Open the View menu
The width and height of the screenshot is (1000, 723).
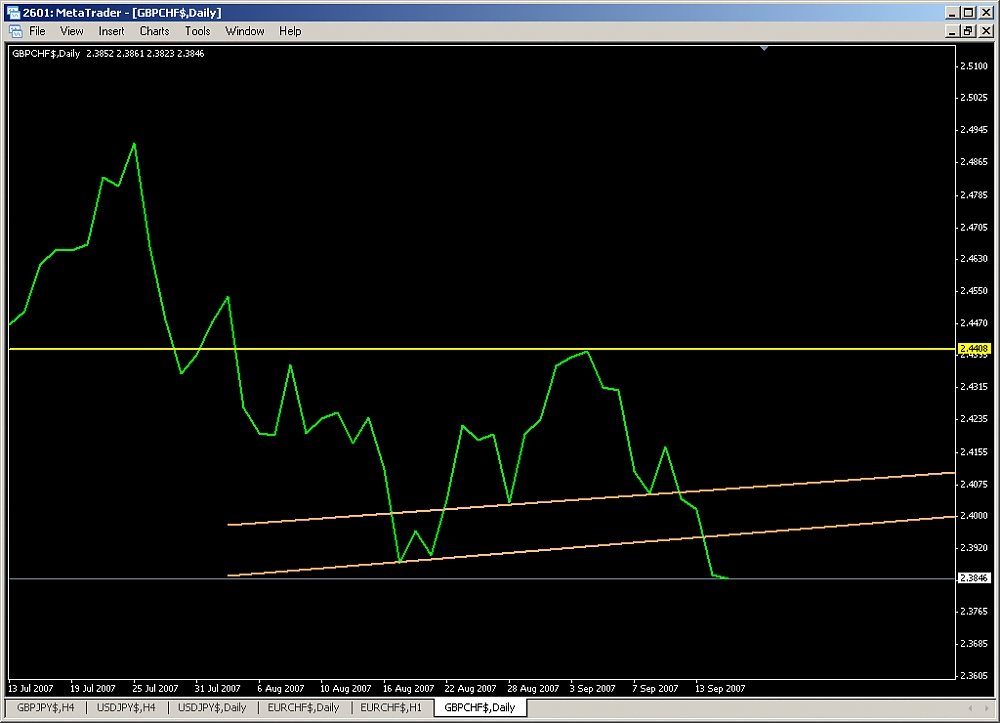pyautogui.click(x=71, y=31)
